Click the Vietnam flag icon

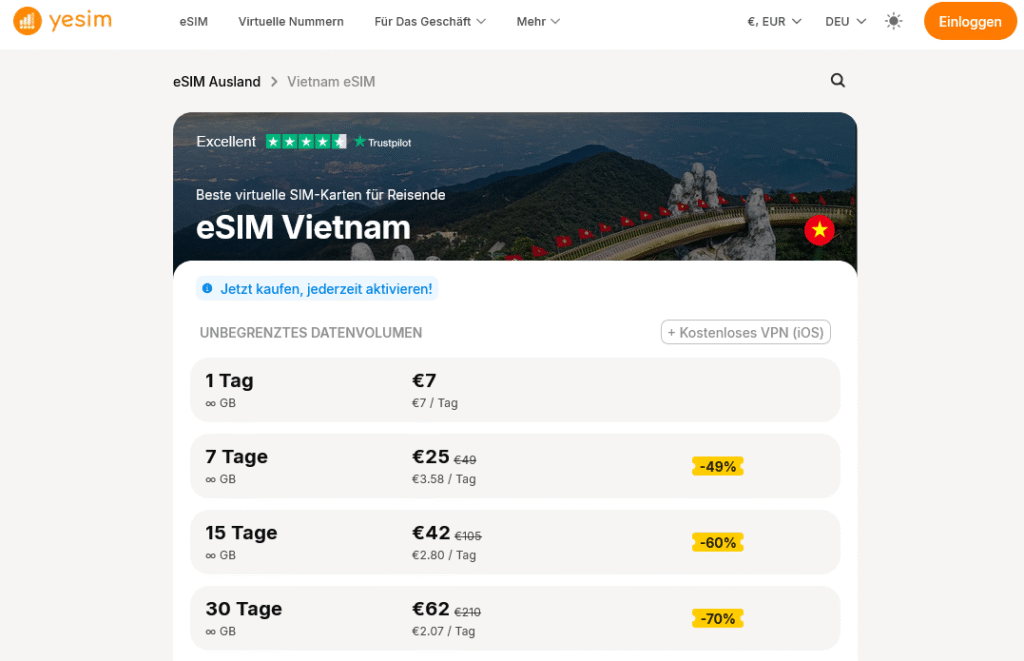click(819, 230)
